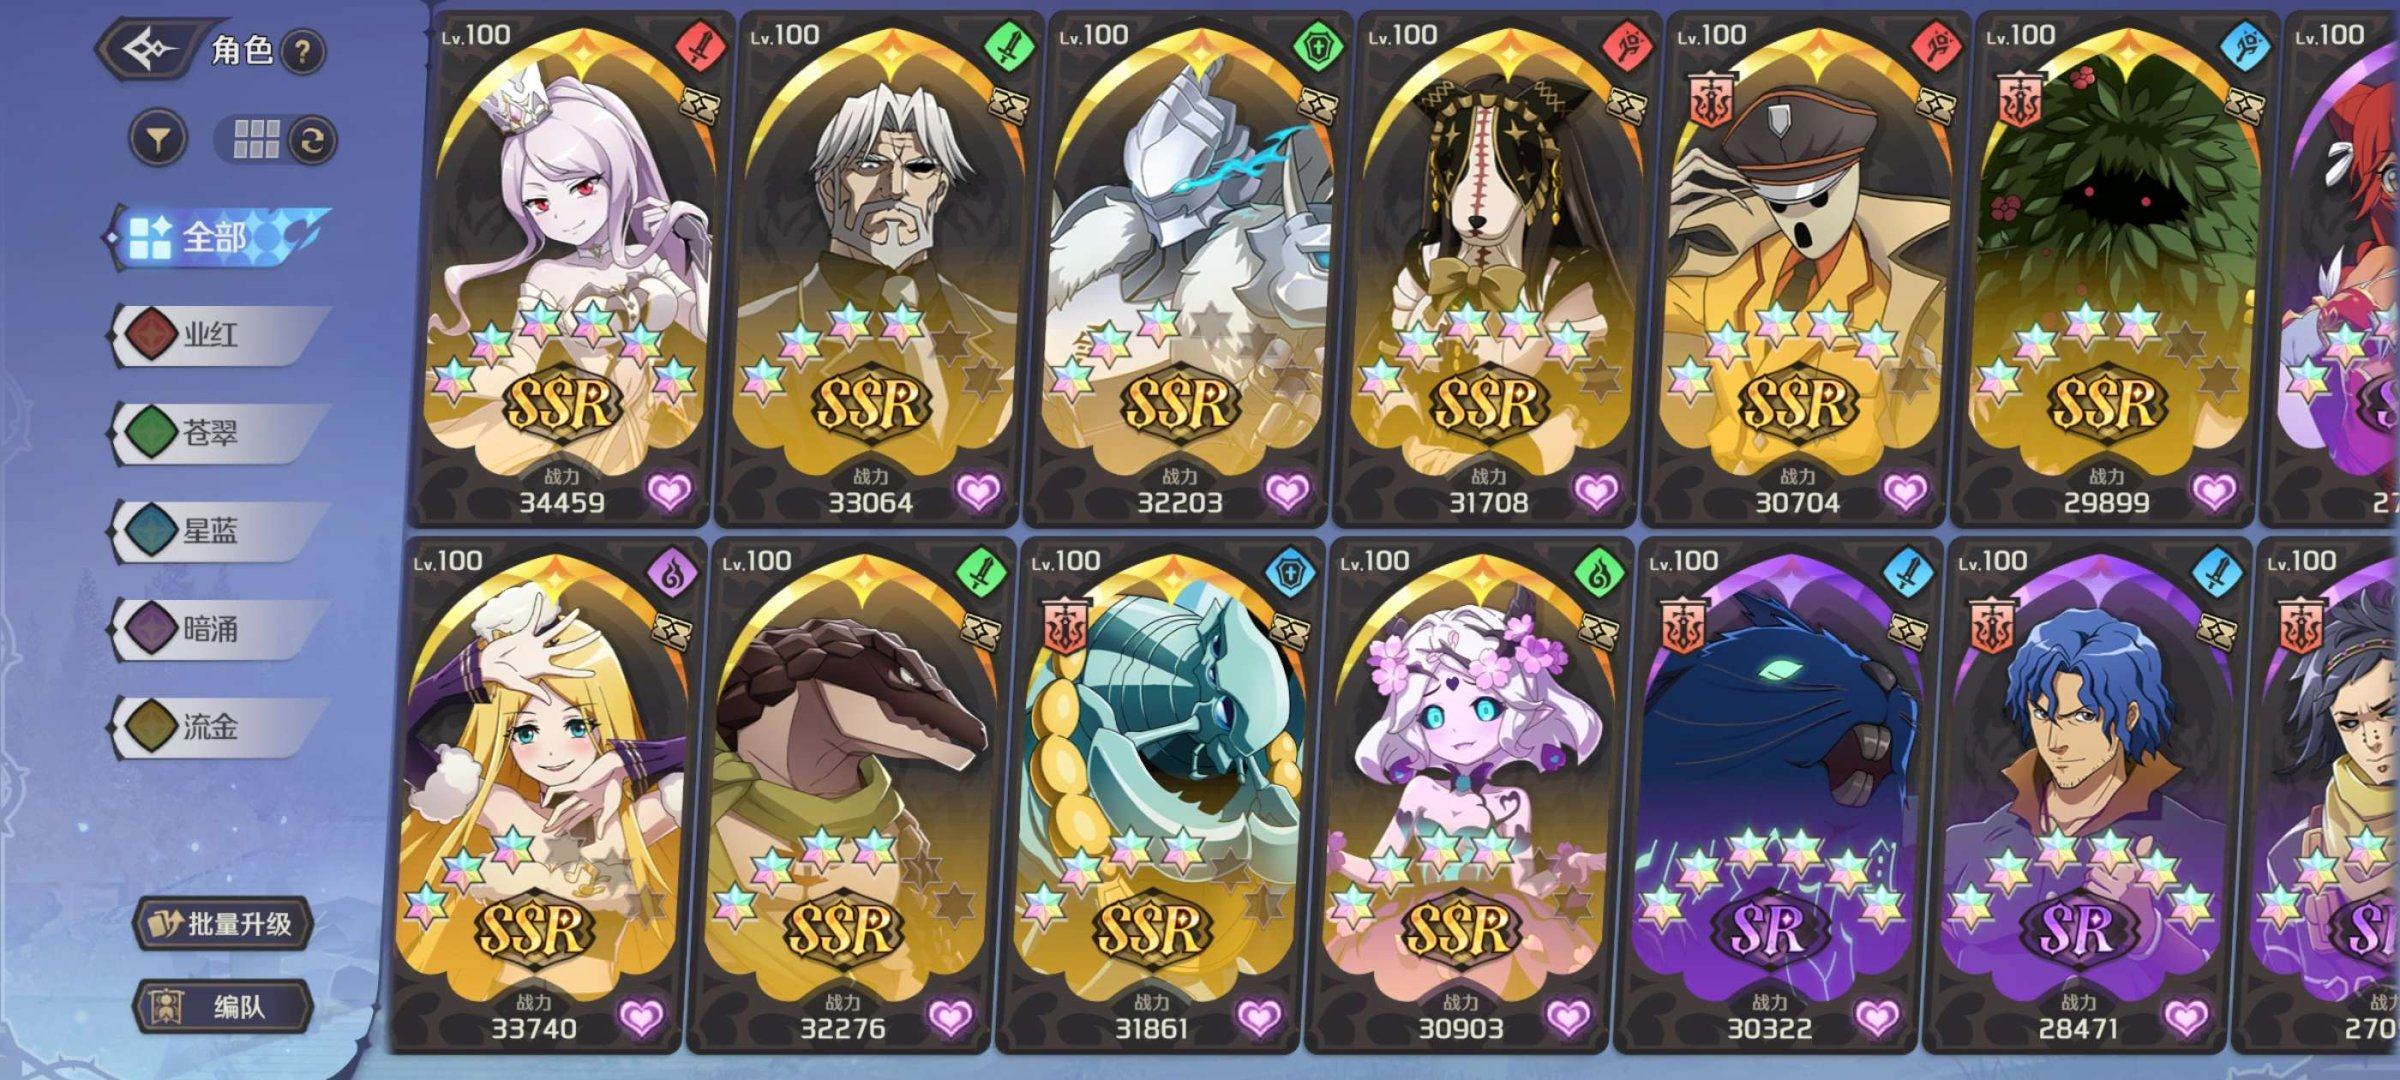
Task: Click the heart icon on blue panther card
Action: [x=1877, y=1017]
